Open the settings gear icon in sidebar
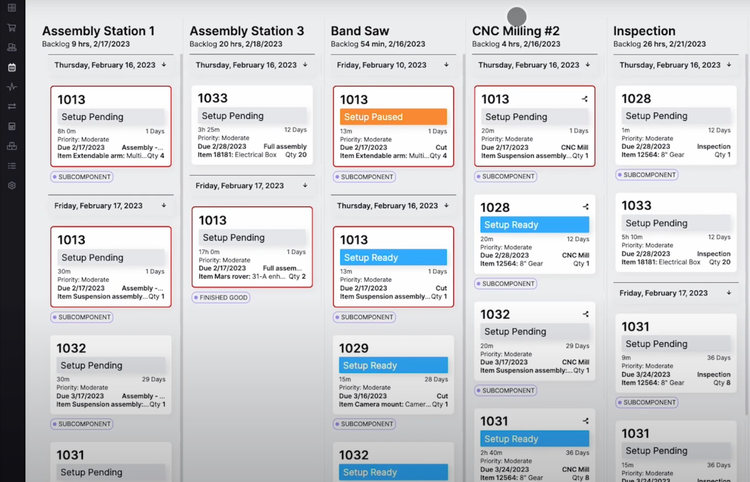The width and height of the screenshot is (750, 482). point(12,186)
